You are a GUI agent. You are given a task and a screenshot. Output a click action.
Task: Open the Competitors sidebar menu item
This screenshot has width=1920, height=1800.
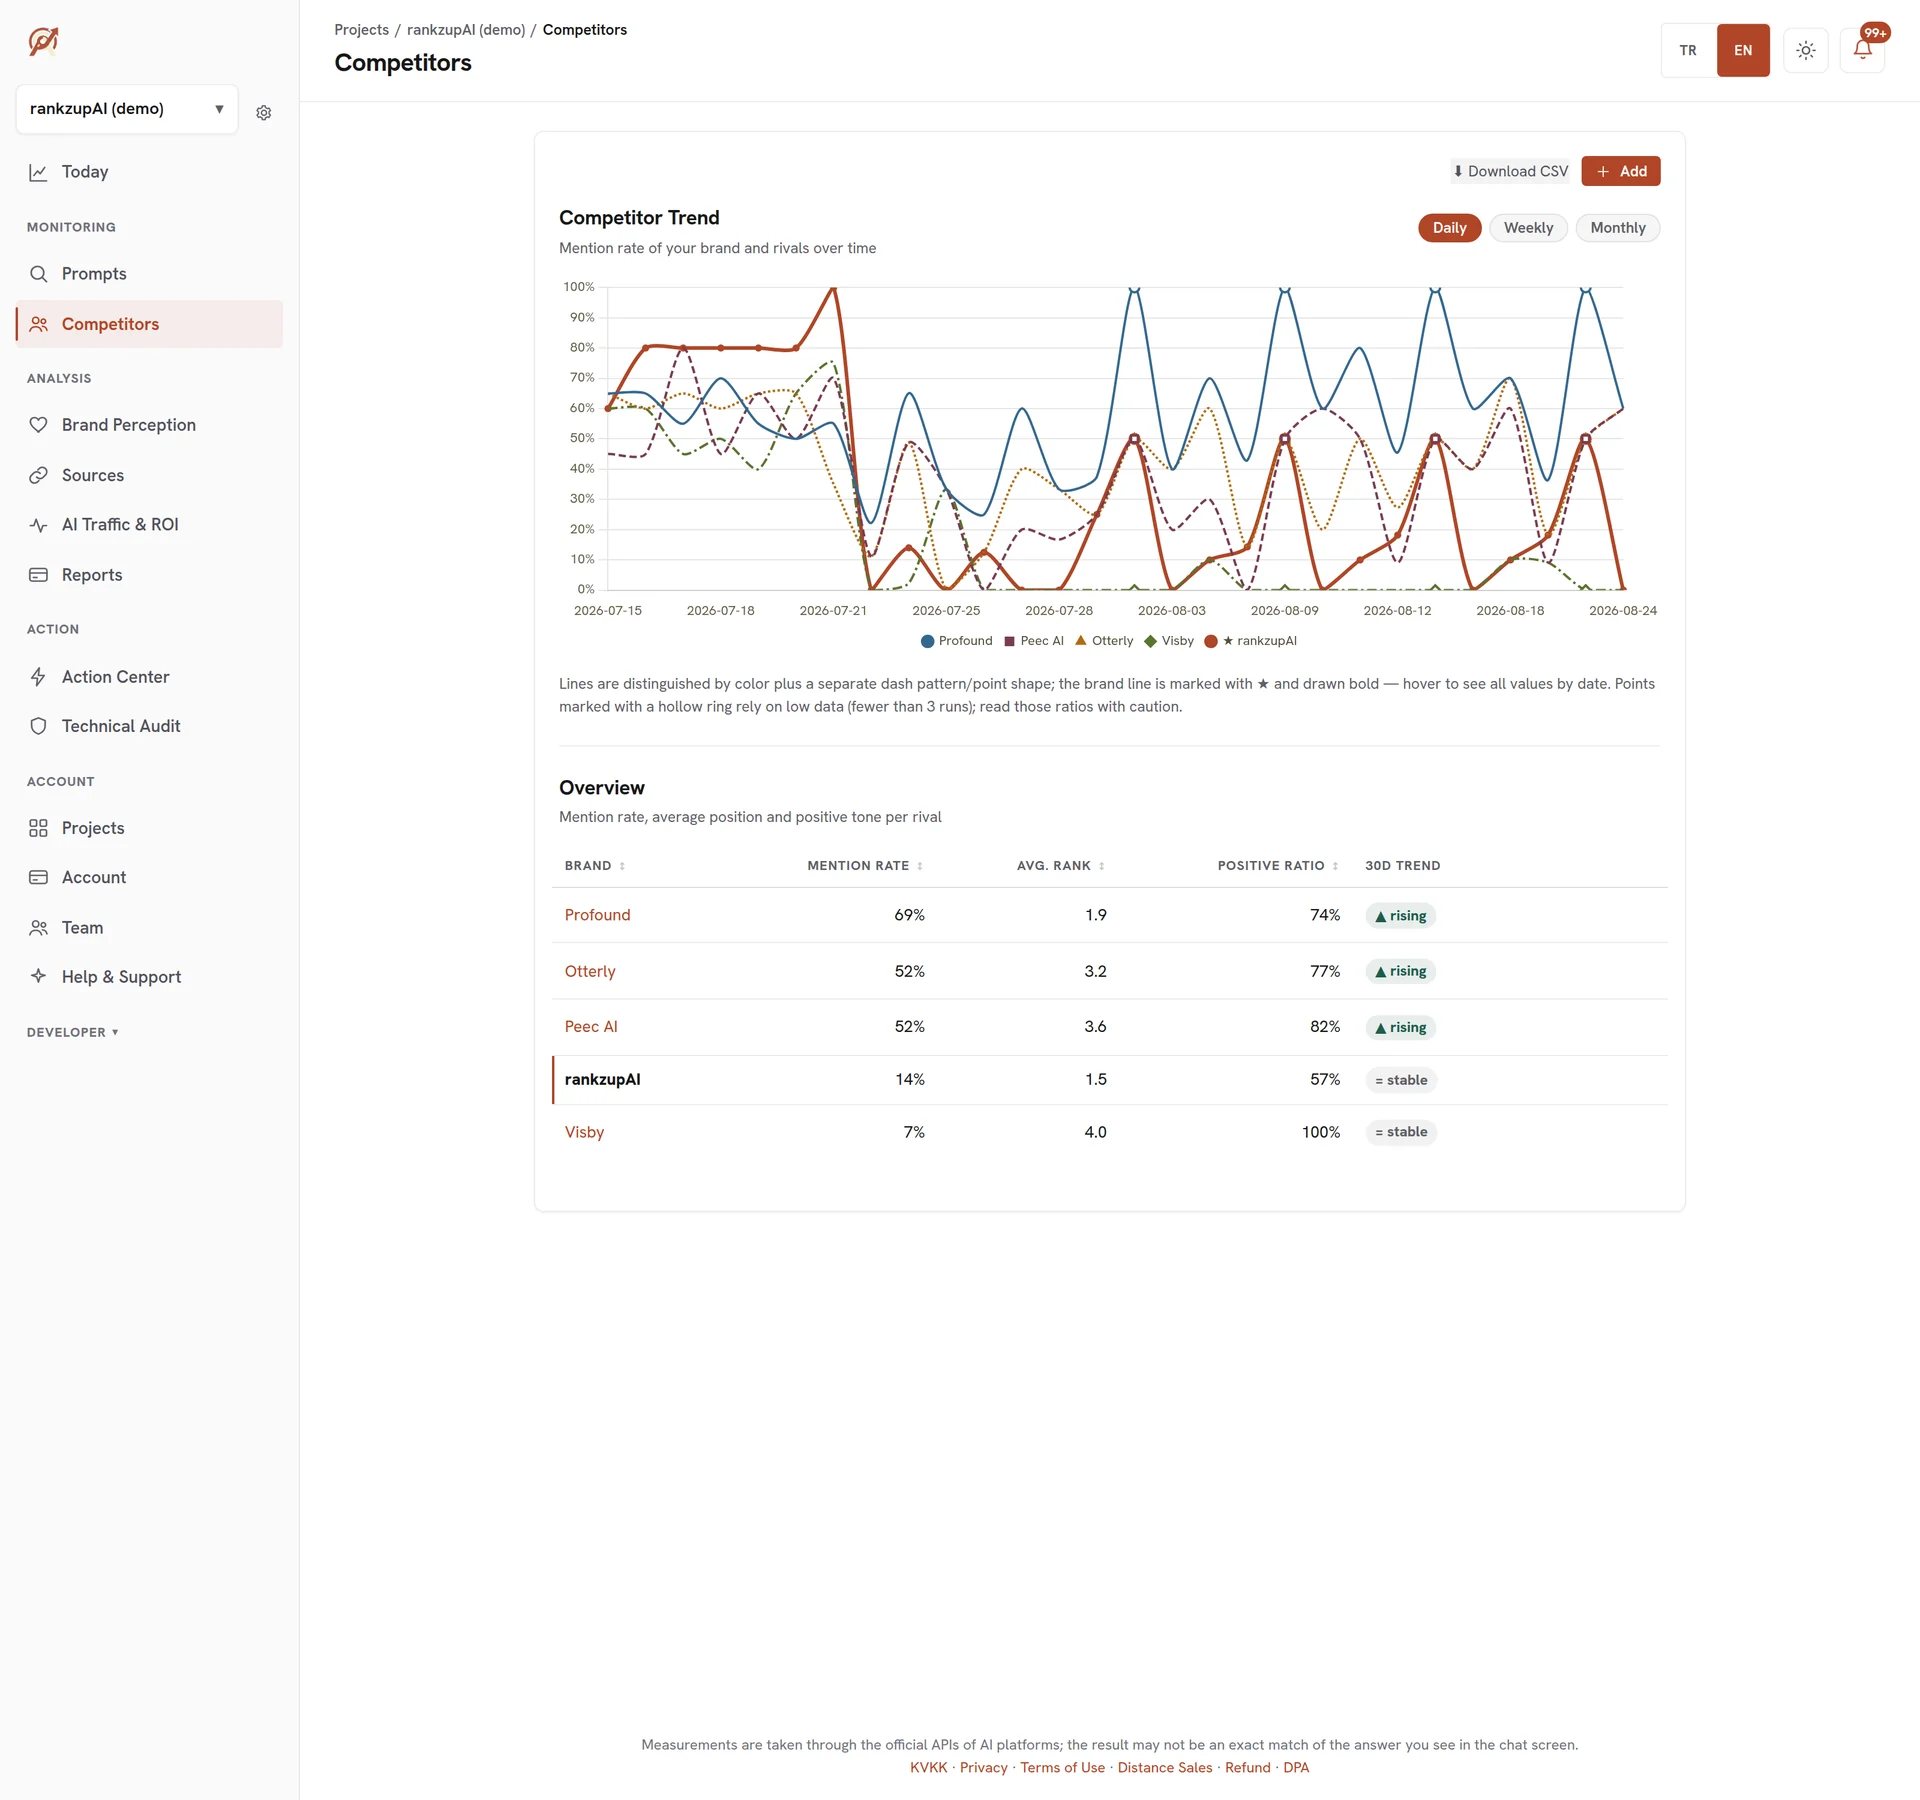click(149, 324)
